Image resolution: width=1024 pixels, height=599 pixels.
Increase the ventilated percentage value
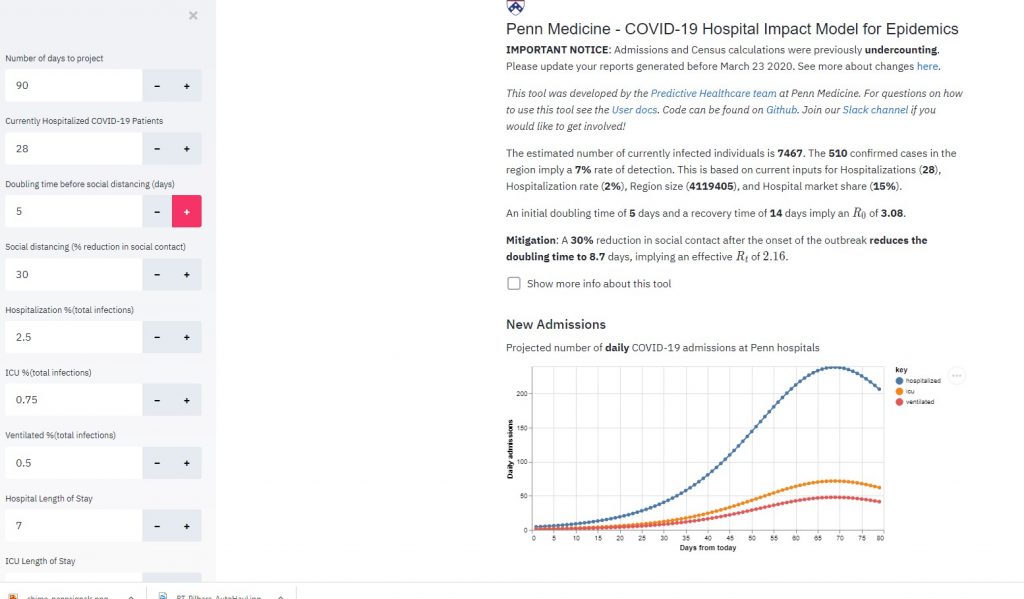click(x=186, y=463)
